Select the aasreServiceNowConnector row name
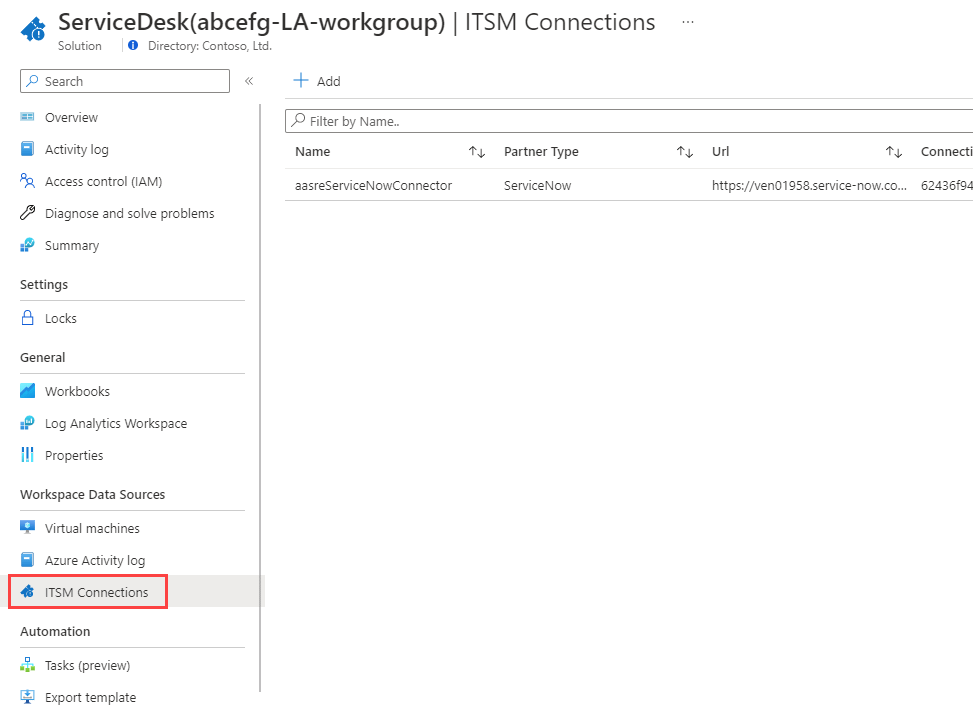This screenshot has width=973, height=710. (373, 185)
